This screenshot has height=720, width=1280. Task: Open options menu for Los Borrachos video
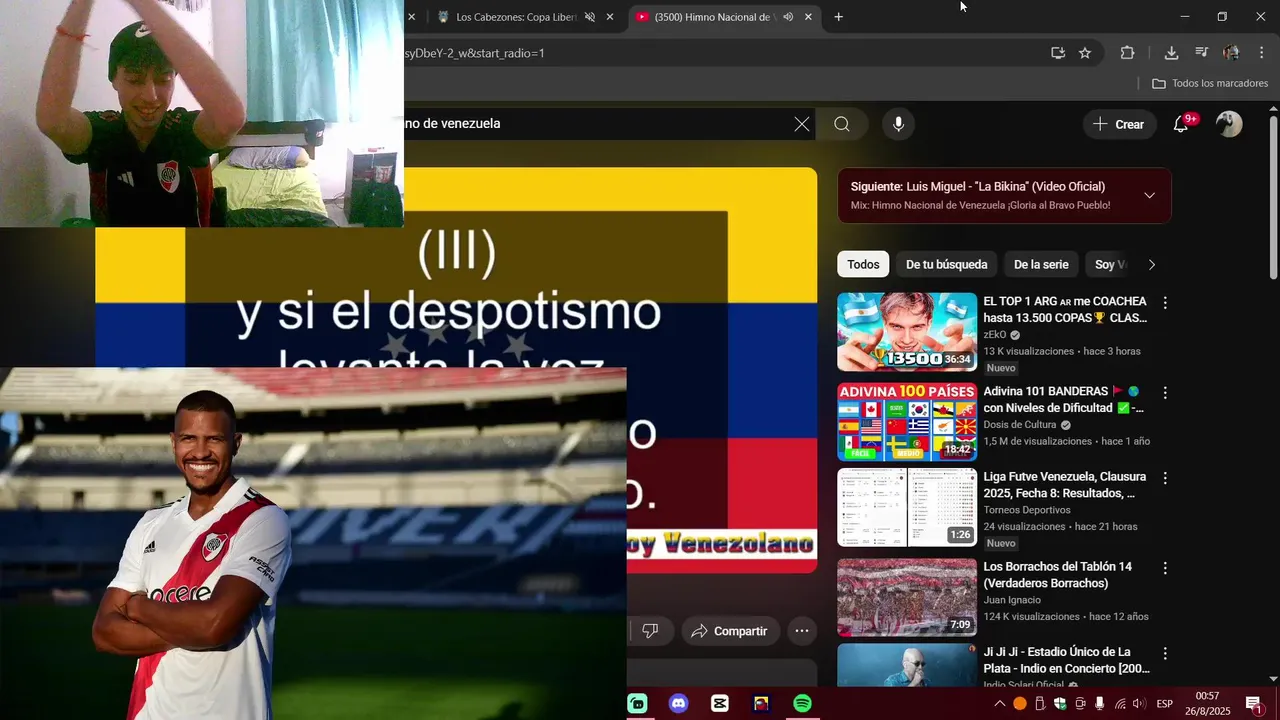click(1165, 568)
